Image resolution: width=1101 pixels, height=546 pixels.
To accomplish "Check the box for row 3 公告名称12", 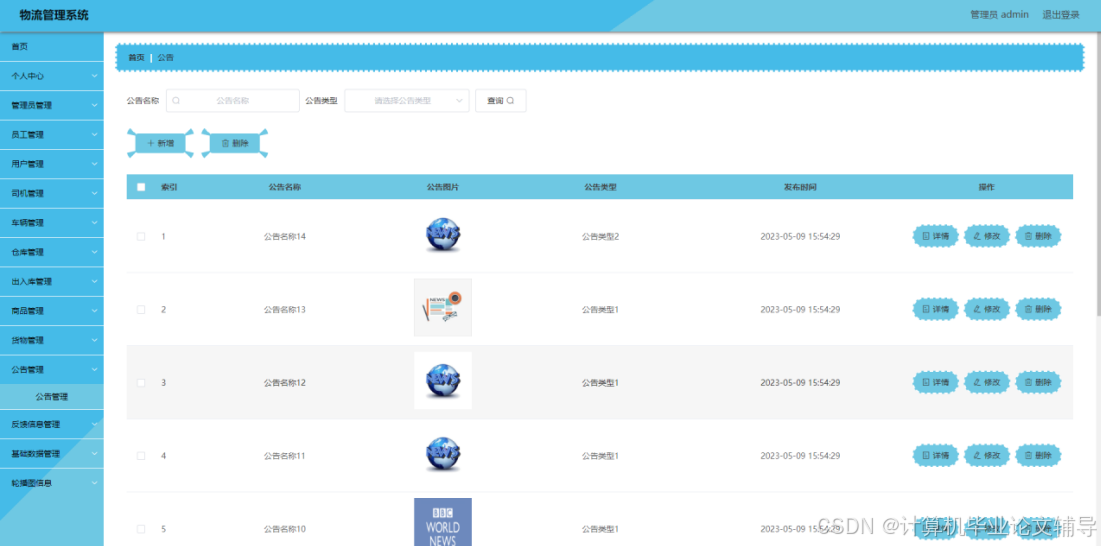I will [141, 382].
